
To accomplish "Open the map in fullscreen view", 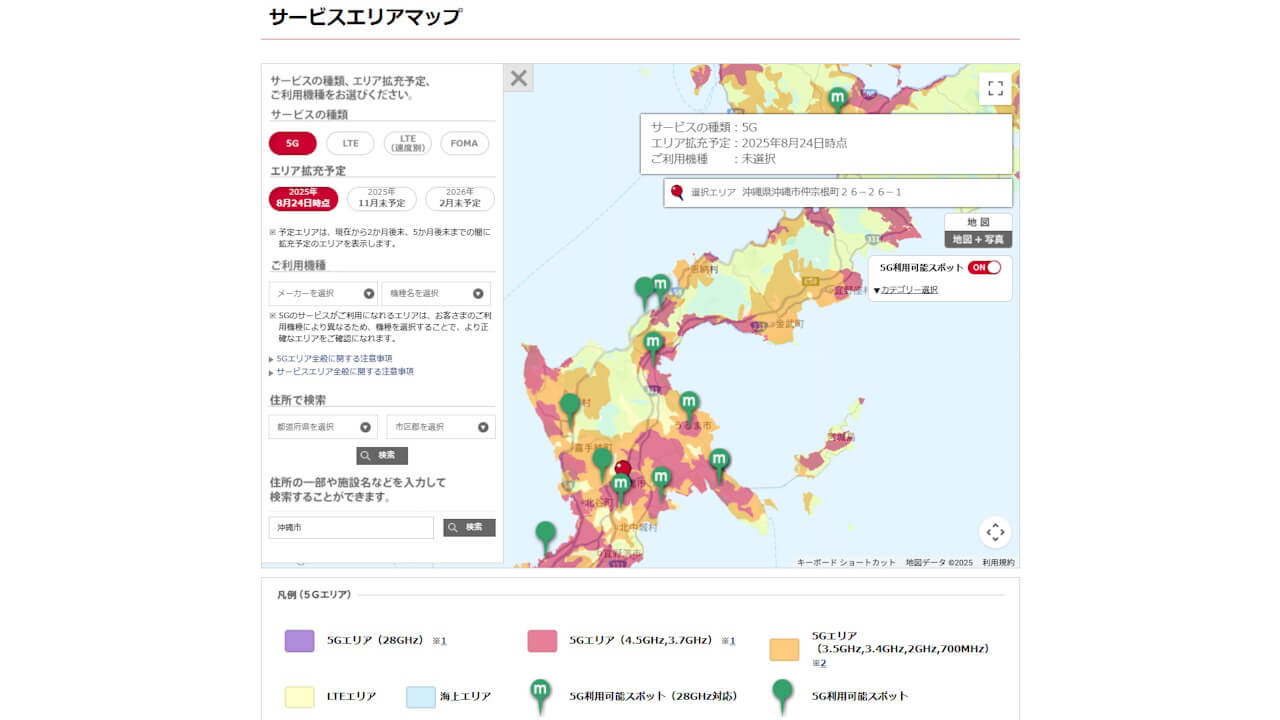I will pyautogui.click(x=995, y=88).
